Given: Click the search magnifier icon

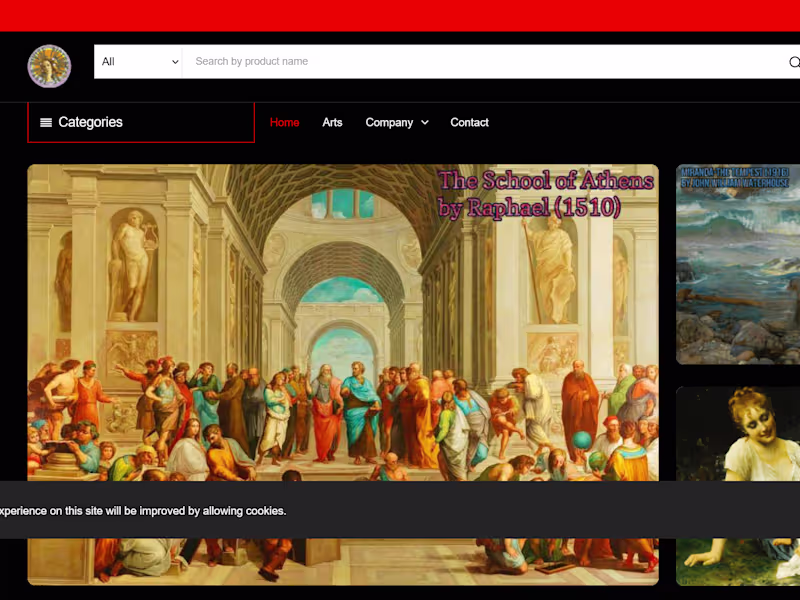Looking at the screenshot, I should (x=794, y=62).
